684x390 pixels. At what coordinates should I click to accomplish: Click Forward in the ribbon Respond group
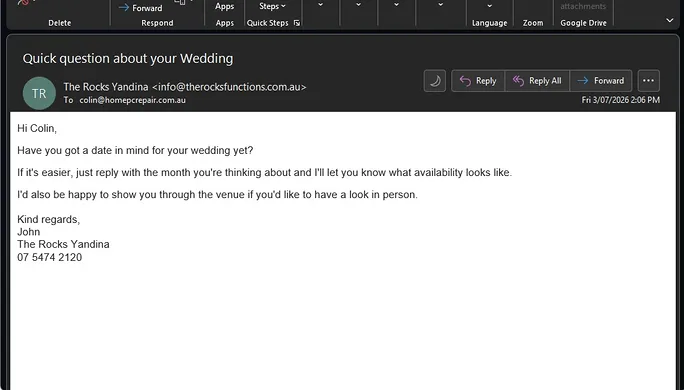[x=140, y=8]
